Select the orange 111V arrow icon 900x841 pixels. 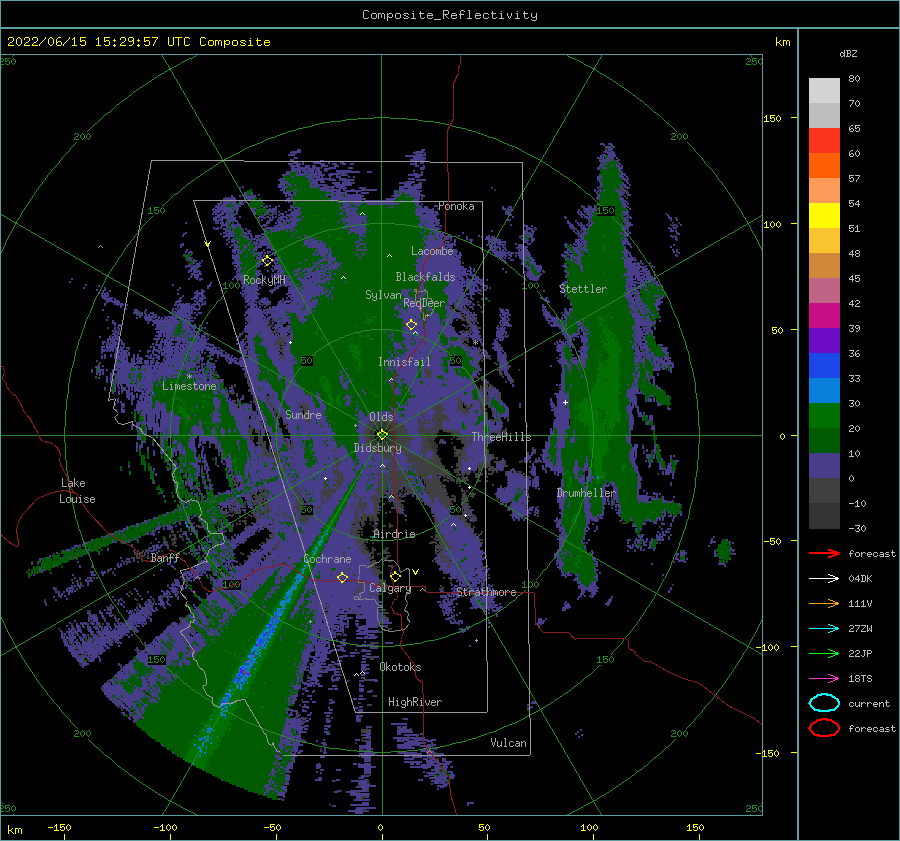point(824,603)
